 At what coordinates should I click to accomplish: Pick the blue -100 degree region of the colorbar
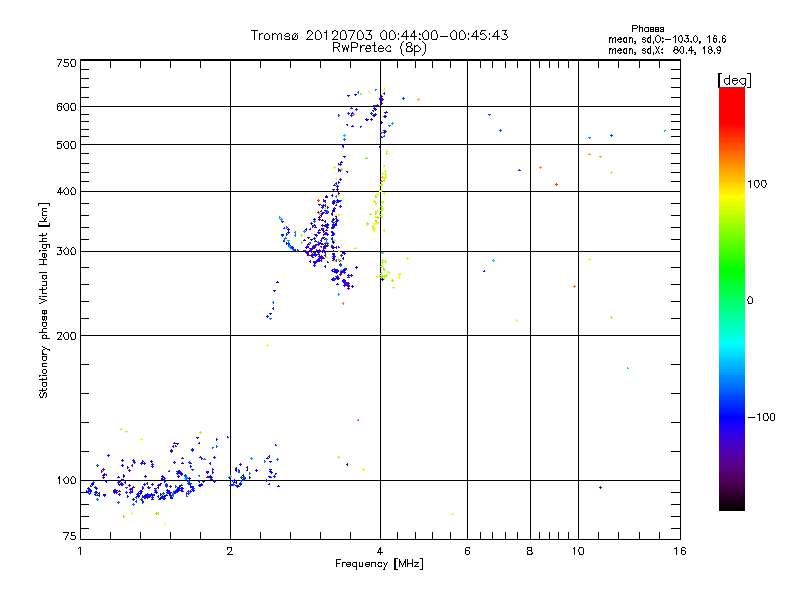(732, 417)
